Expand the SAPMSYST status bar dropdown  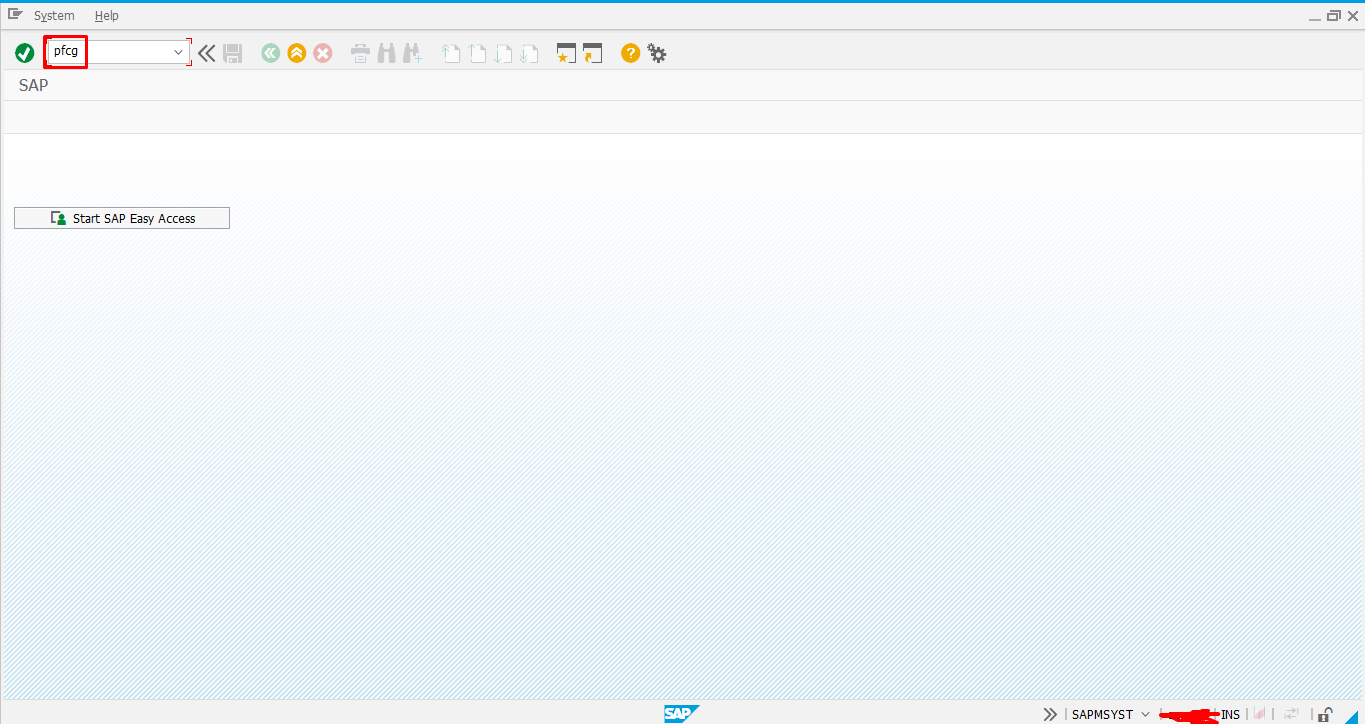pos(1145,714)
